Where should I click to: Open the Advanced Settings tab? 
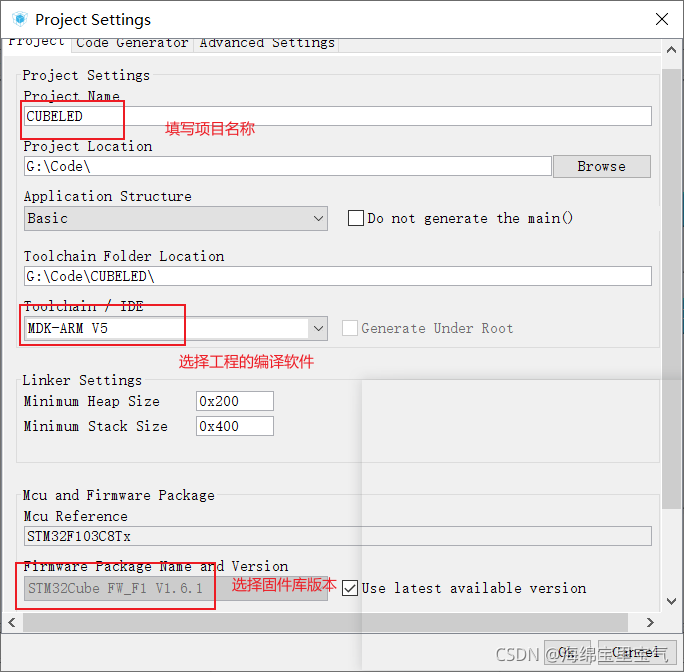267,44
